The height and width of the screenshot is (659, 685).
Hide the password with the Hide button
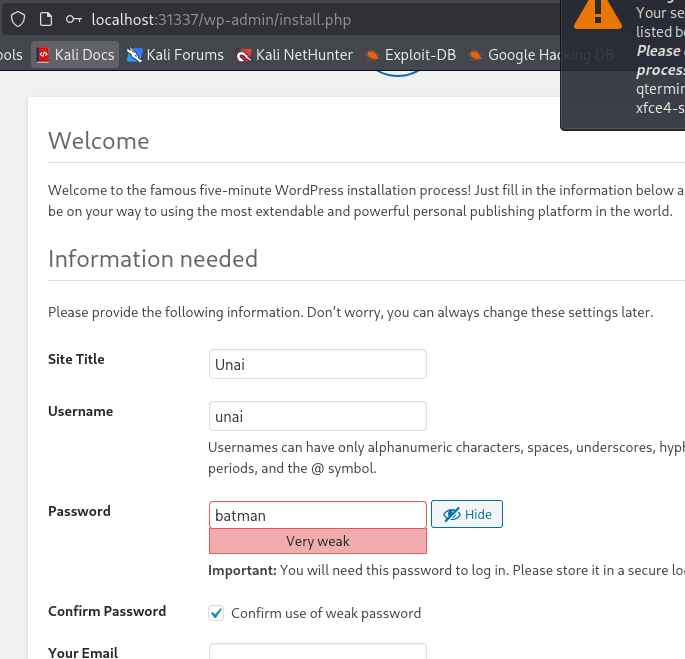pyautogui.click(x=467, y=514)
